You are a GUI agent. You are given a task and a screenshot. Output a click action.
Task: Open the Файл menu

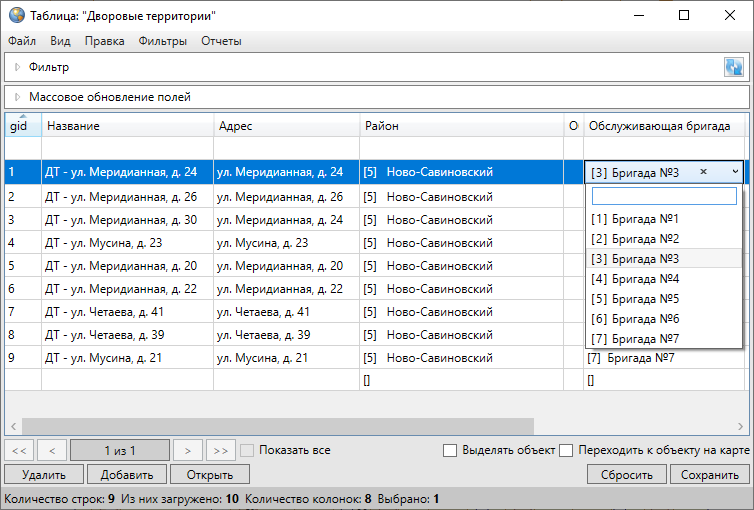(22, 41)
